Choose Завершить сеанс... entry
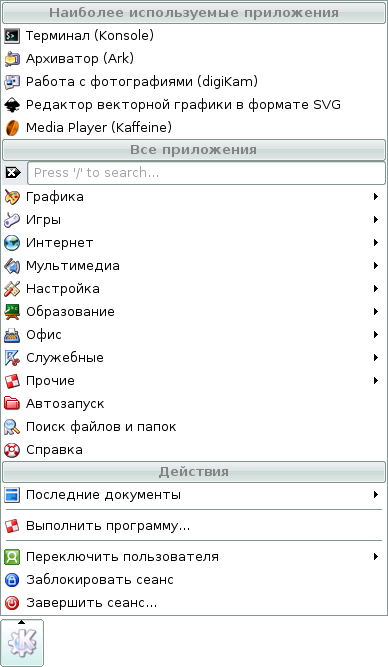388x667 pixels. [194, 603]
